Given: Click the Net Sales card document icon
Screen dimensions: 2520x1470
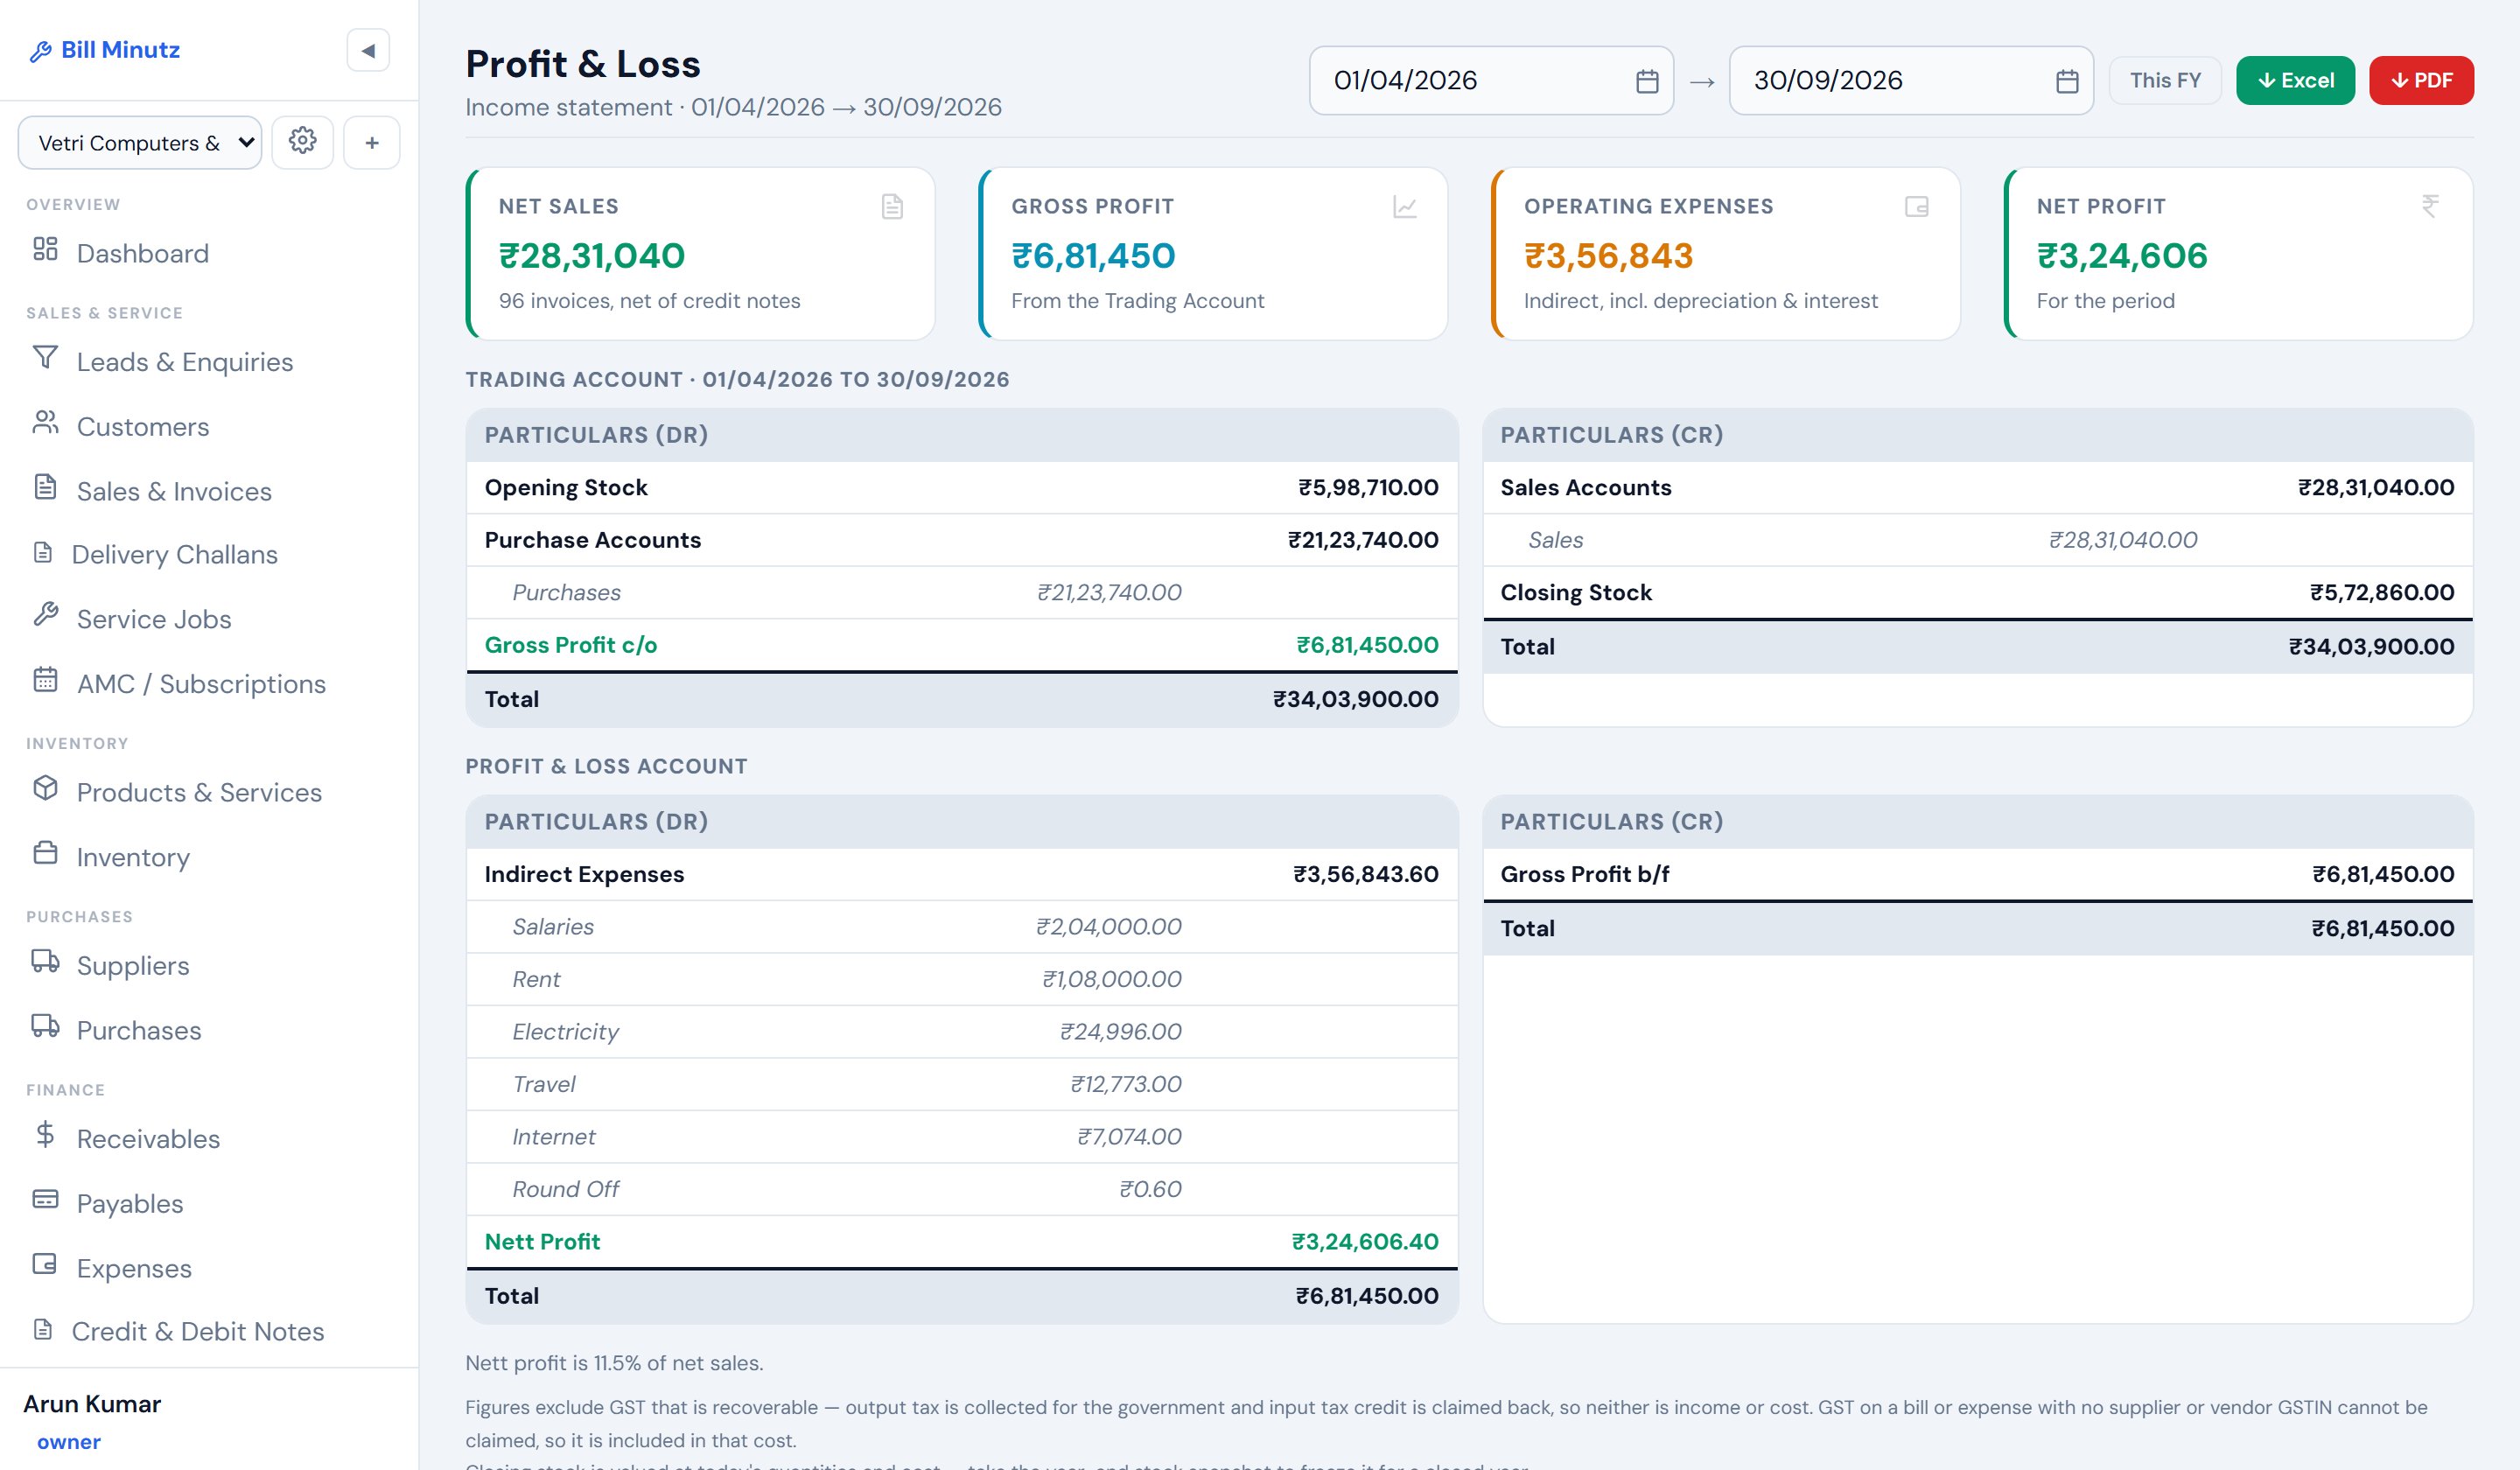Looking at the screenshot, I should pos(892,207).
